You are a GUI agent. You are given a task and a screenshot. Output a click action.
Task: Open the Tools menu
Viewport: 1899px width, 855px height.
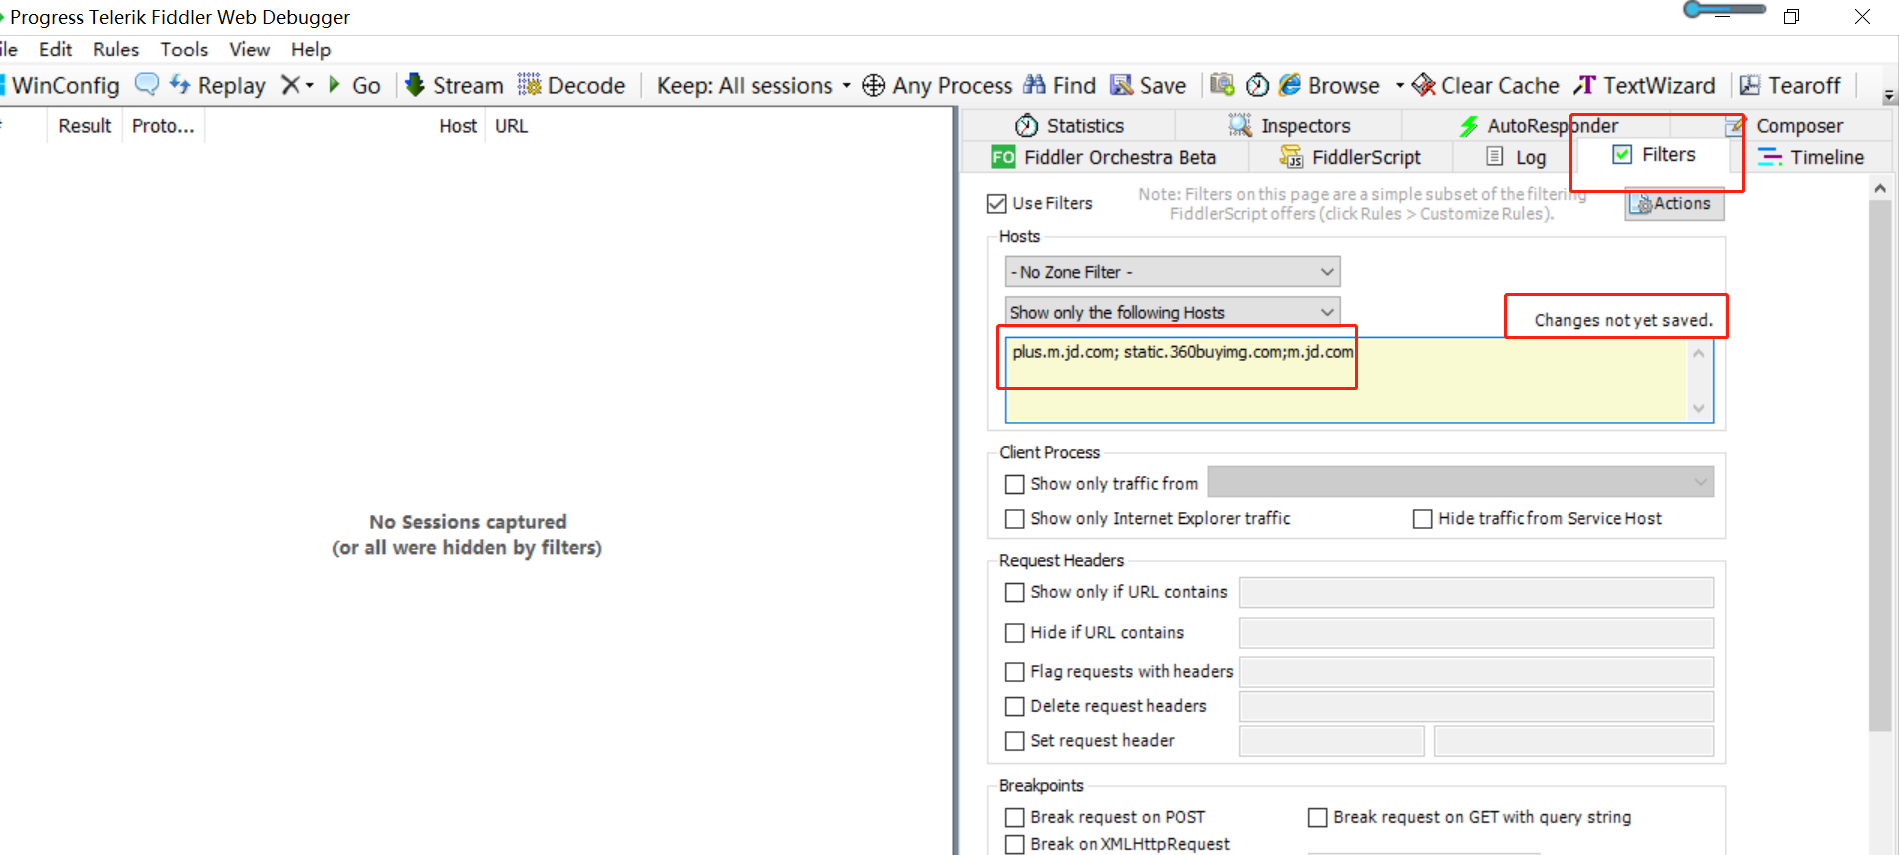184,49
